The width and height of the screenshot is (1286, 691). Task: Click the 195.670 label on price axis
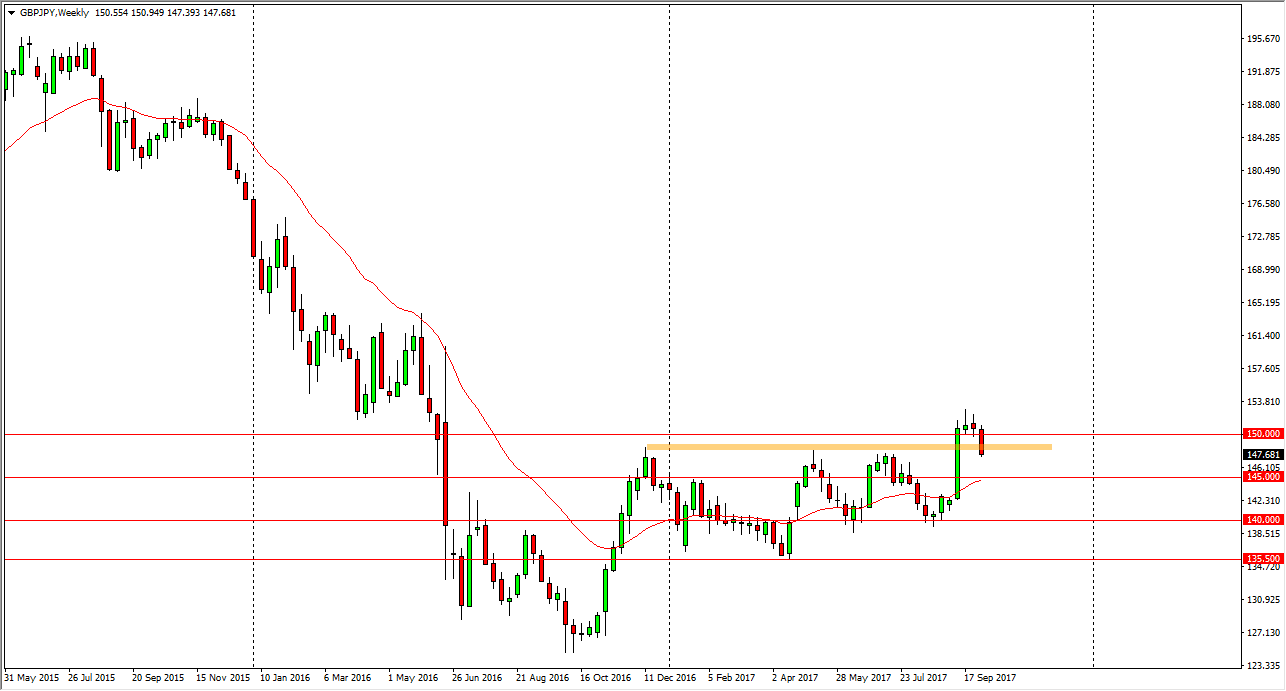(1264, 39)
